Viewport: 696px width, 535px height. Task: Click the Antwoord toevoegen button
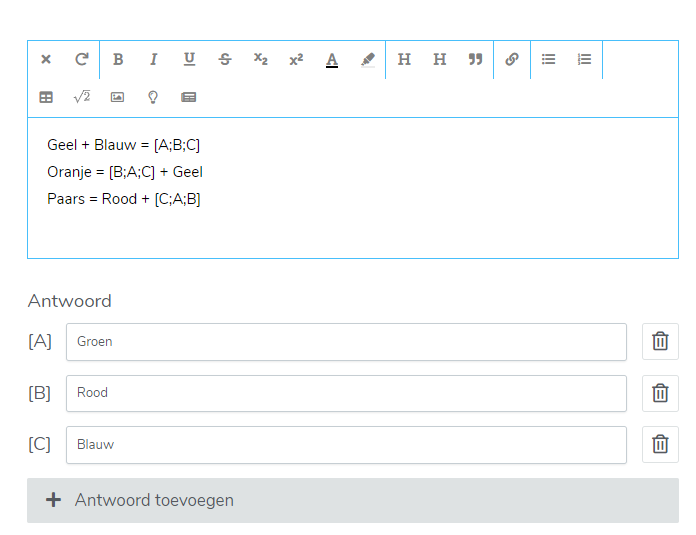353,500
